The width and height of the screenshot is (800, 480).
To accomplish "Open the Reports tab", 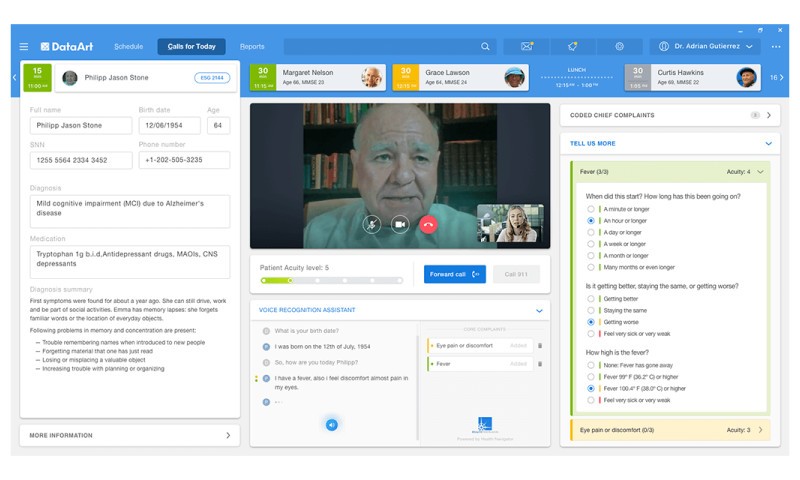I will (x=252, y=46).
